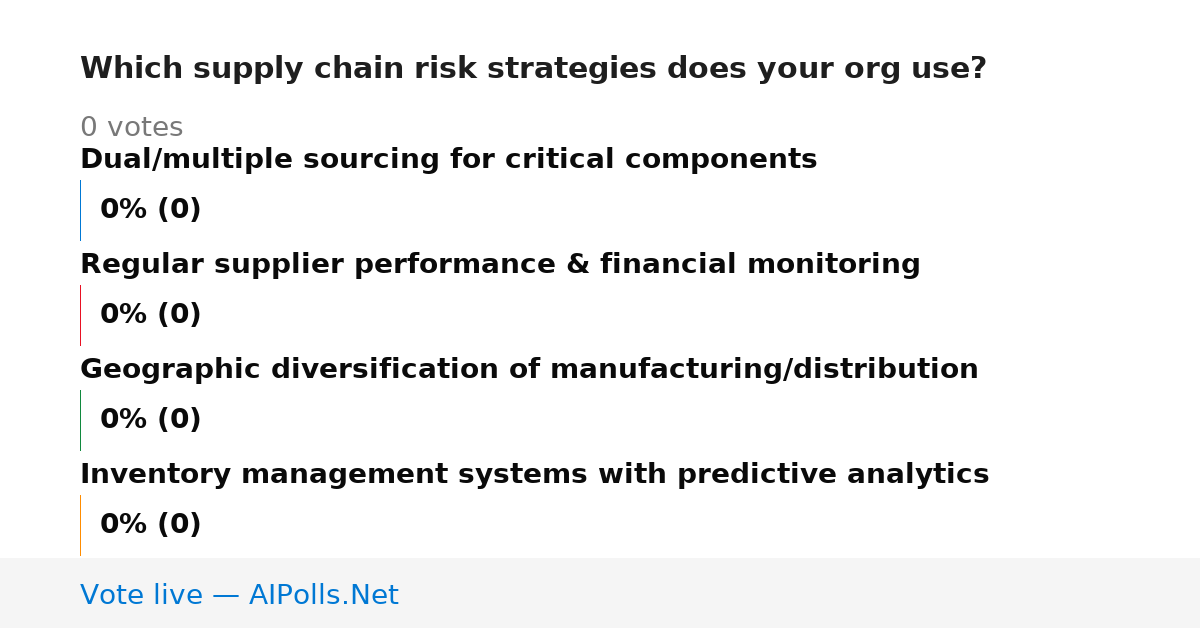Click the red bar for supplier monitoring
Viewport: 1200px width, 628px height.
point(80,315)
